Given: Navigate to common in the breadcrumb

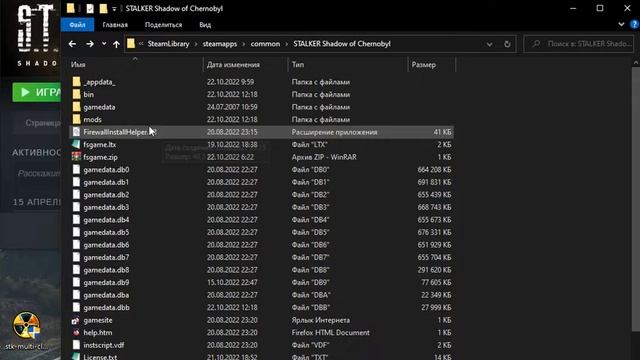Looking at the screenshot, I should [x=265, y=44].
